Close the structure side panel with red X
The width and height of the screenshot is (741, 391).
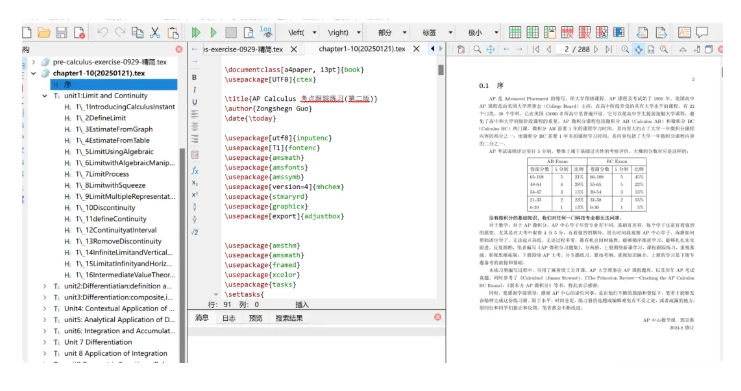179,49
